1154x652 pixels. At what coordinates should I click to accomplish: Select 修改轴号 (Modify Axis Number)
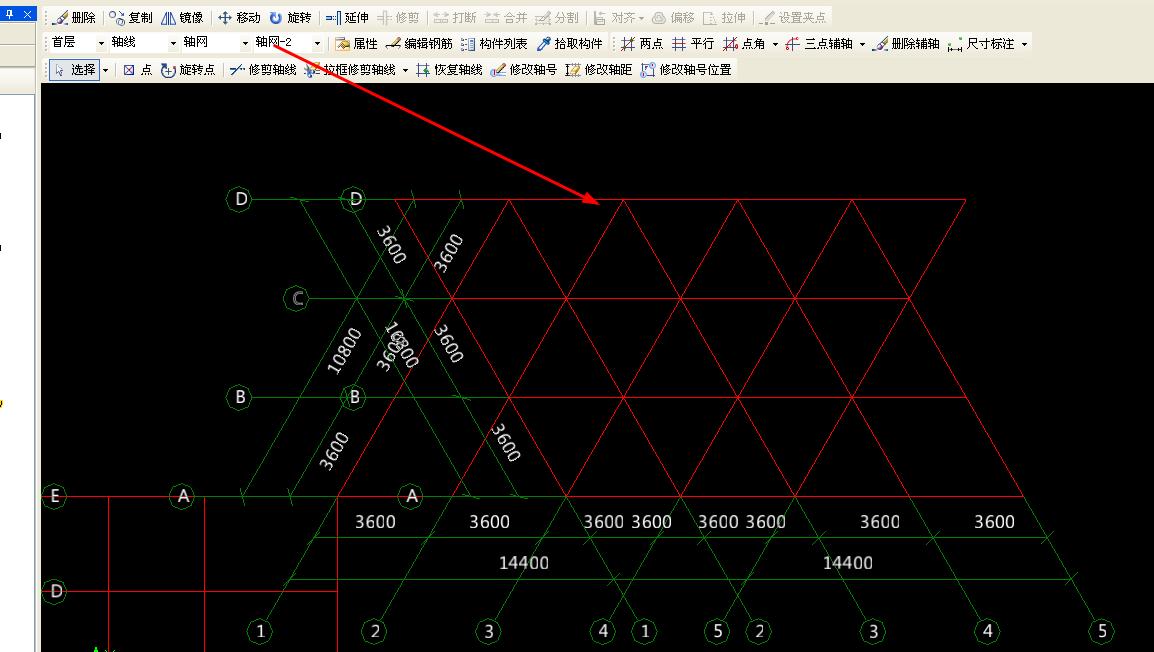click(x=523, y=69)
